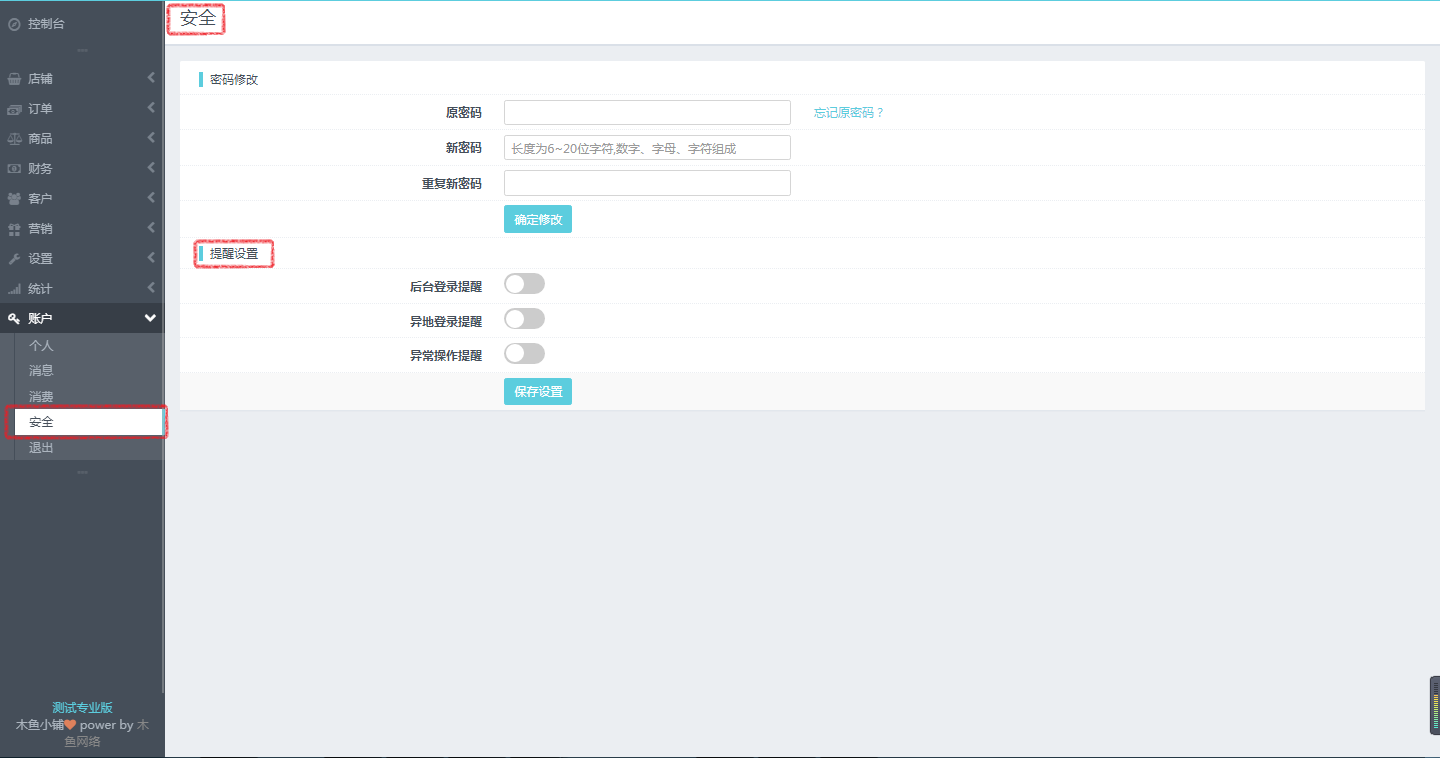The image size is (1440, 763).
Task: Click the shop basket icon for 店铺
Action: pyautogui.click(x=14, y=79)
